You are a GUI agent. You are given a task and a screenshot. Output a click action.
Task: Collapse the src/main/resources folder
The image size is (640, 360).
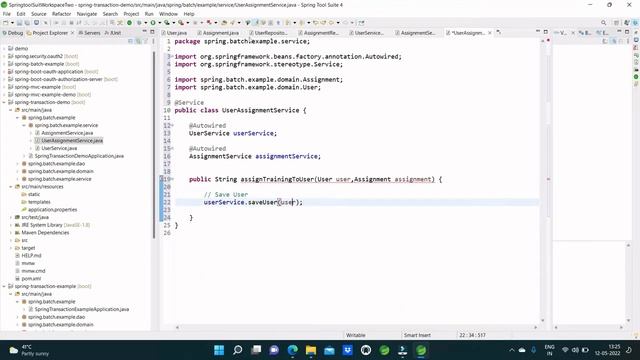pyautogui.click(x=11, y=187)
